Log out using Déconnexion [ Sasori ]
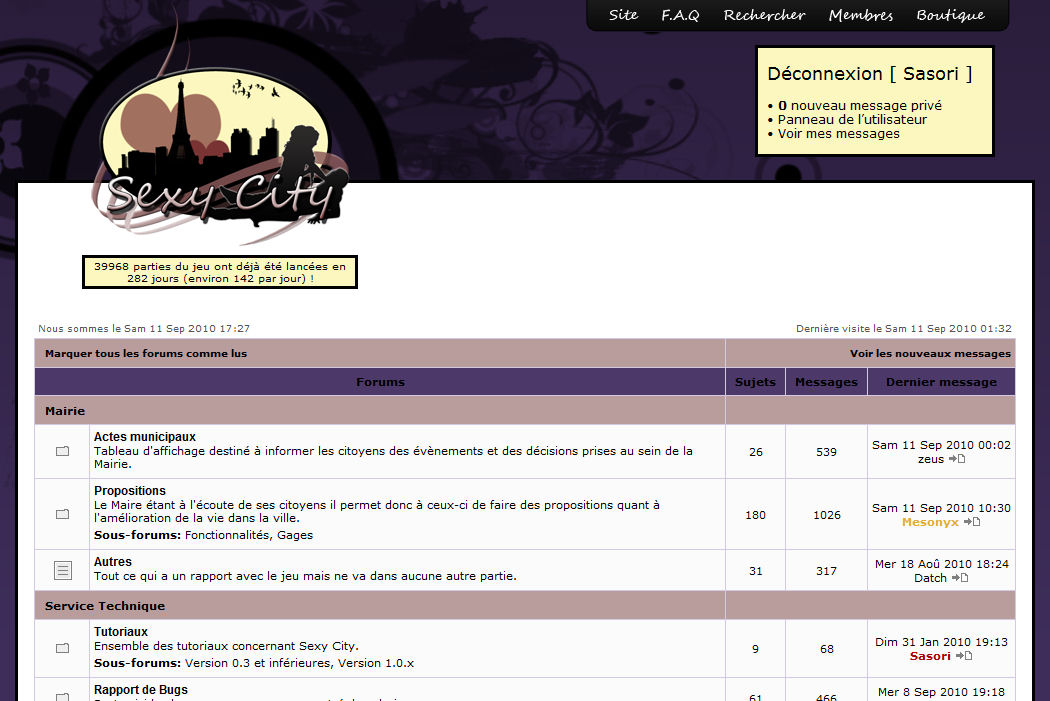The width and height of the screenshot is (1050, 701). [869, 74]
